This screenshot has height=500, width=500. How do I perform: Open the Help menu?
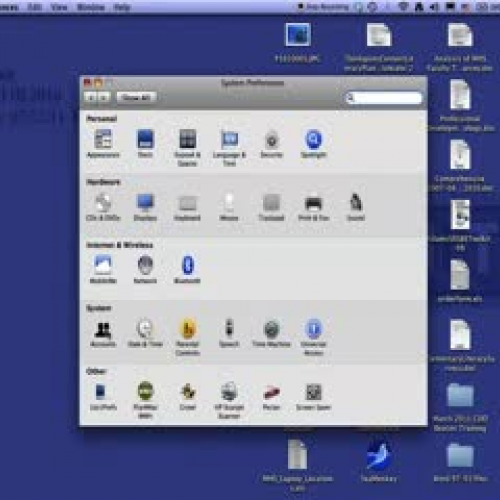(x=122, y=7)
